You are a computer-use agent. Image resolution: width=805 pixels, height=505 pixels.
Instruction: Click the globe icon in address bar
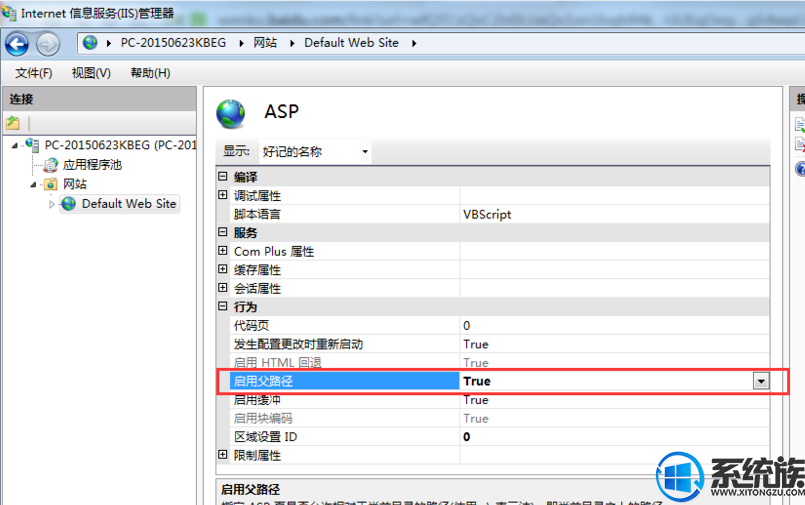[x=90, y=43]
